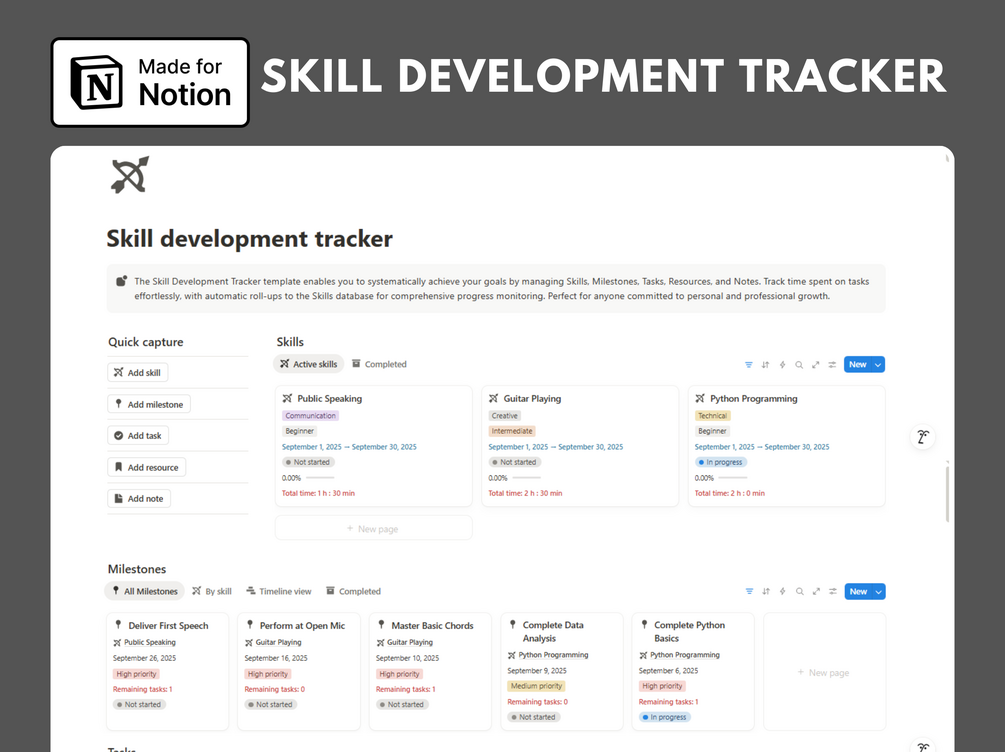Expand Skills database with full-page icon
The image size is (1005, 752).
(815, 365)
